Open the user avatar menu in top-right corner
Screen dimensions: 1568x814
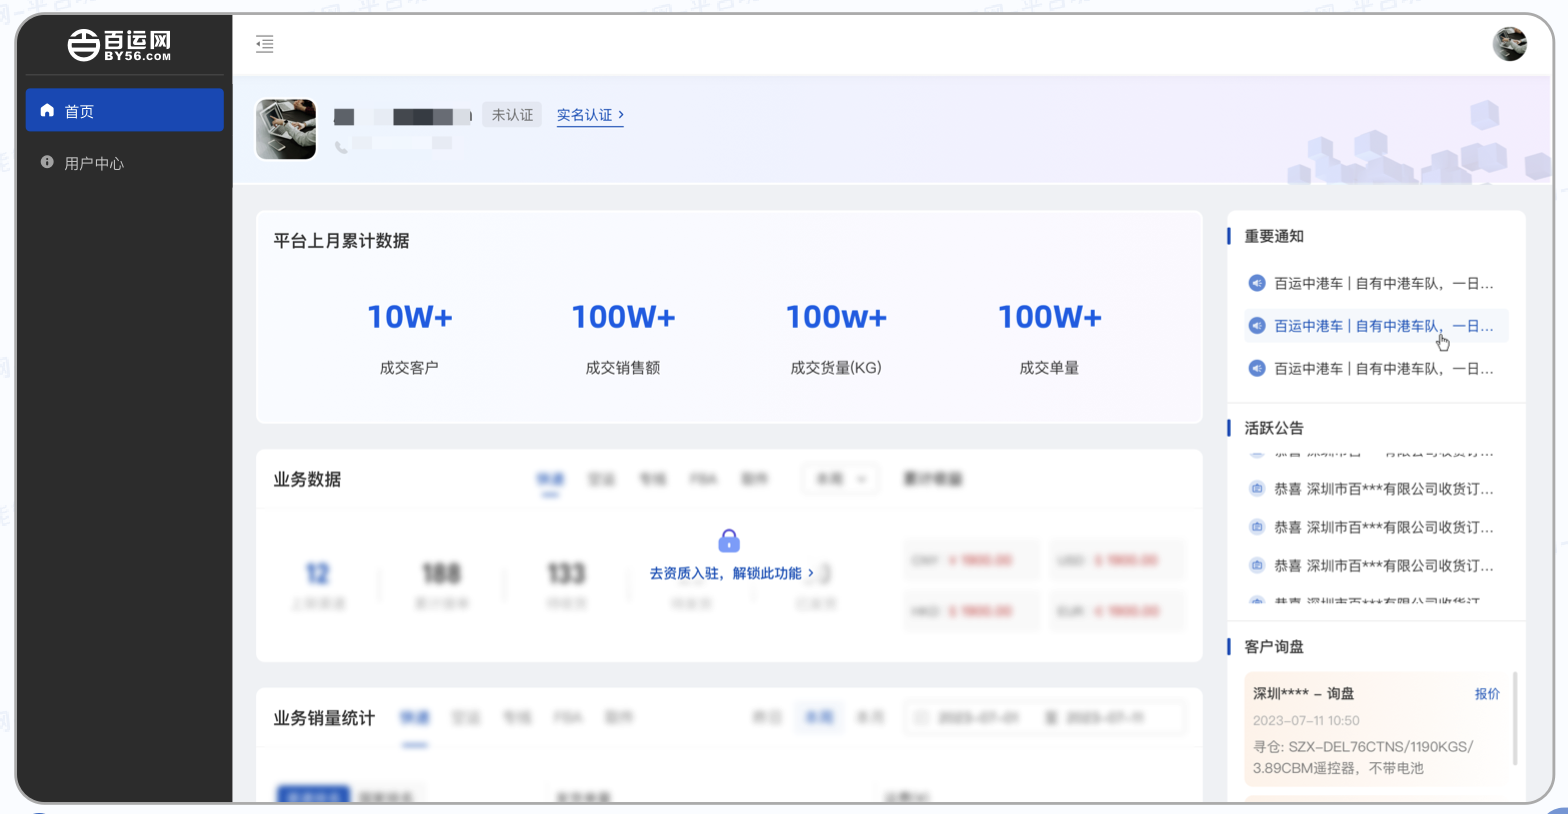click(x=1509, y=44)
